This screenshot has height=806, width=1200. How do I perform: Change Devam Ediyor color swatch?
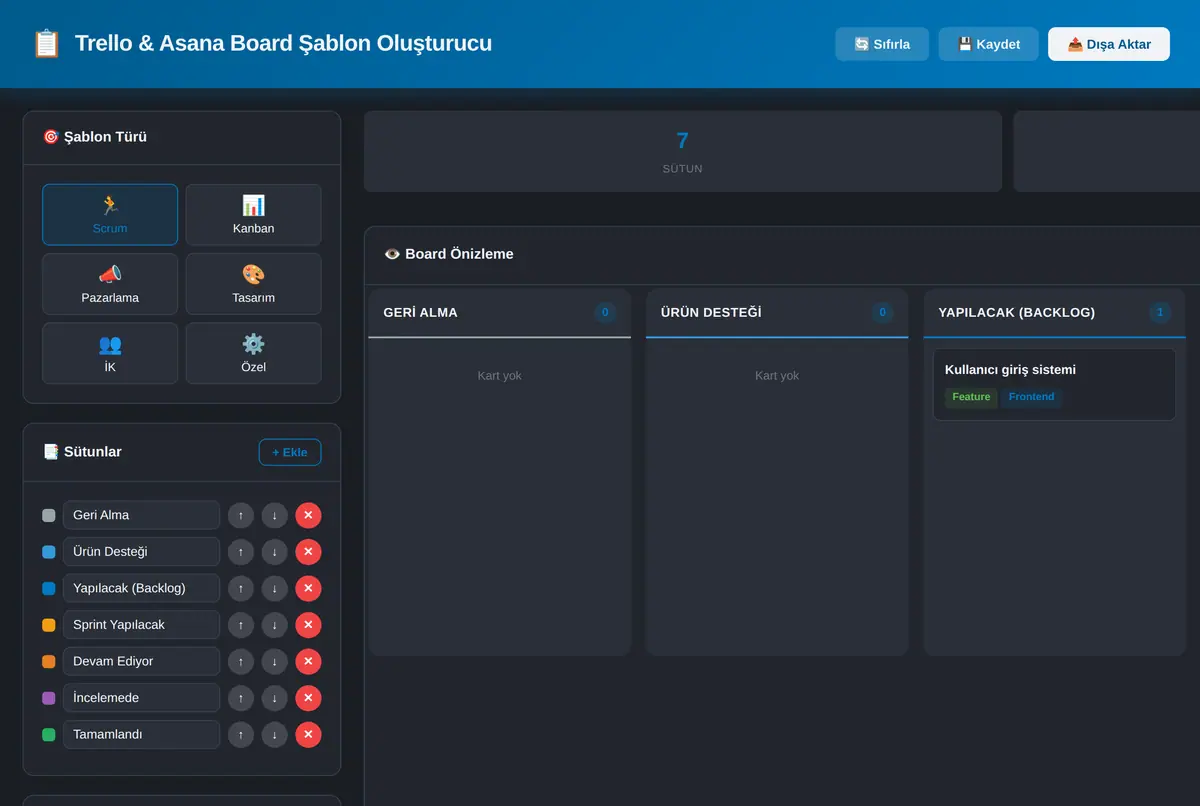click(49, 661)
